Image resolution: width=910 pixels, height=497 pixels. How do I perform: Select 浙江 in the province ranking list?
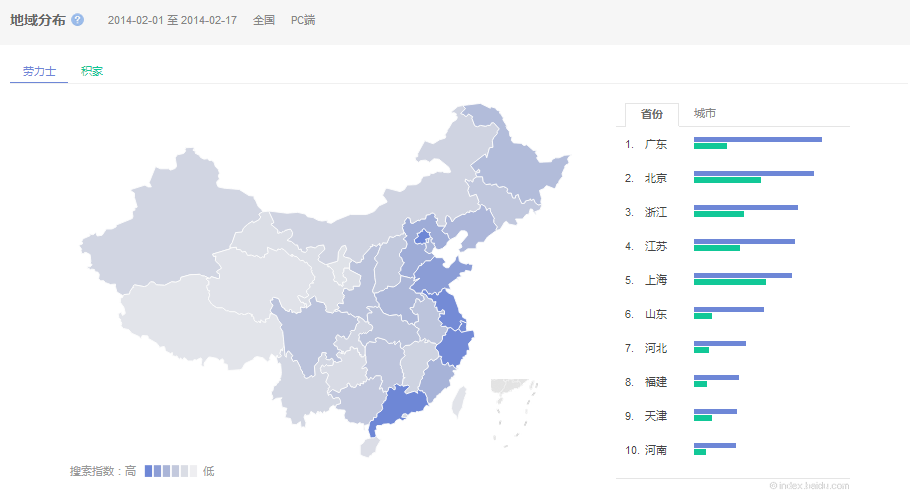[x=656, y=212]
